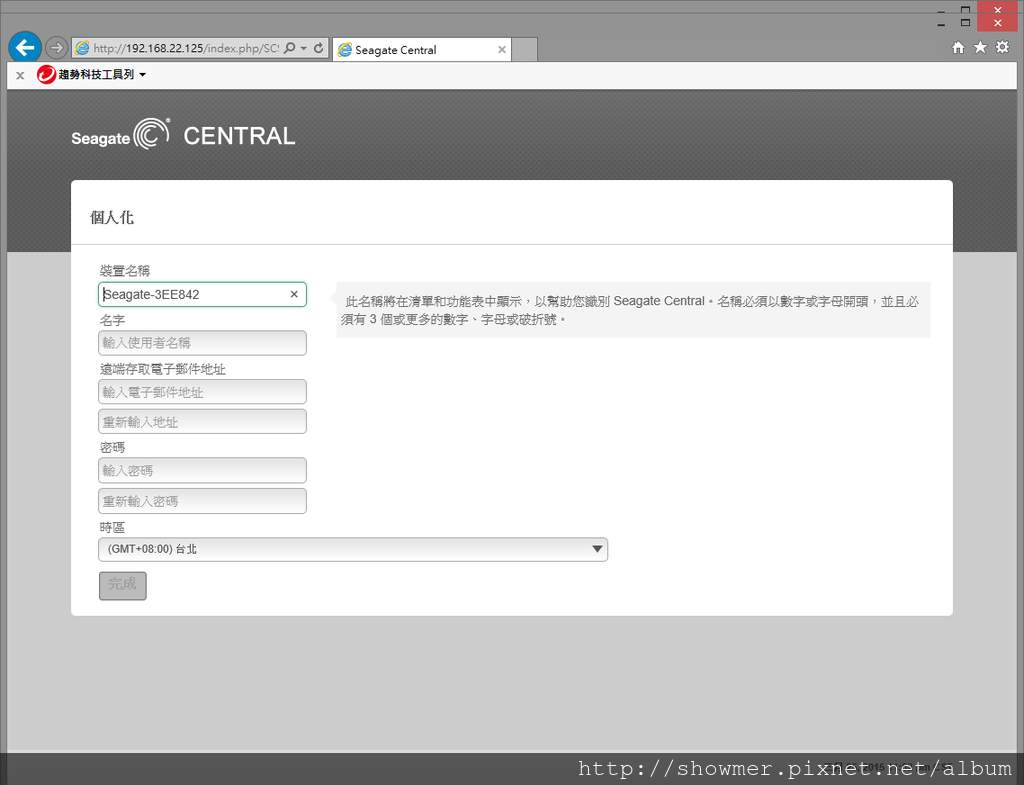Click the 個人化 heading text
This screenshot has width=1024, height=785.
112,217
